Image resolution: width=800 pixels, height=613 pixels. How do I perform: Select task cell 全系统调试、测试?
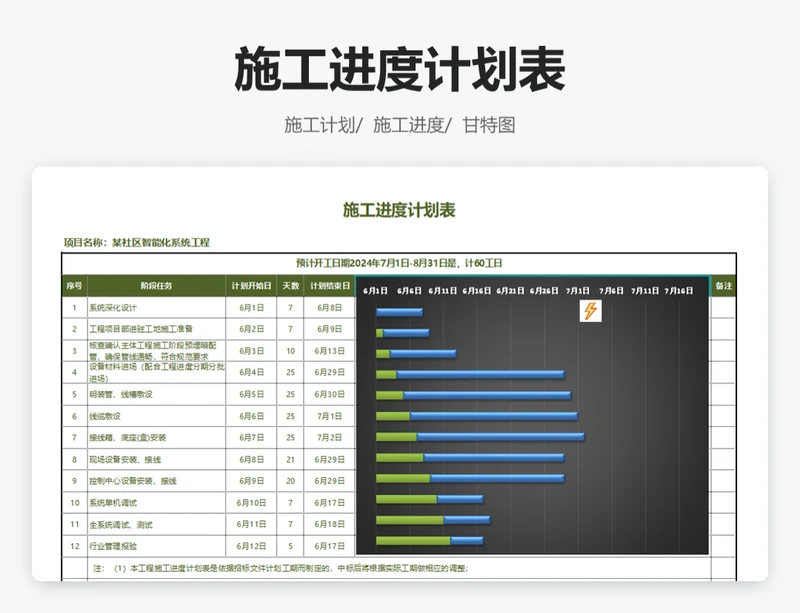157,525
